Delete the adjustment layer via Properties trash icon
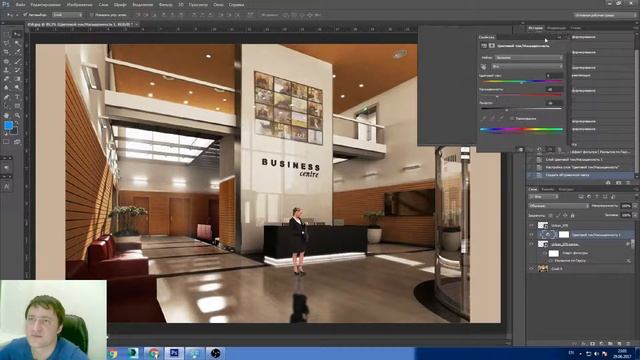This screenshot has height=360, width=640. click(560, 149)
